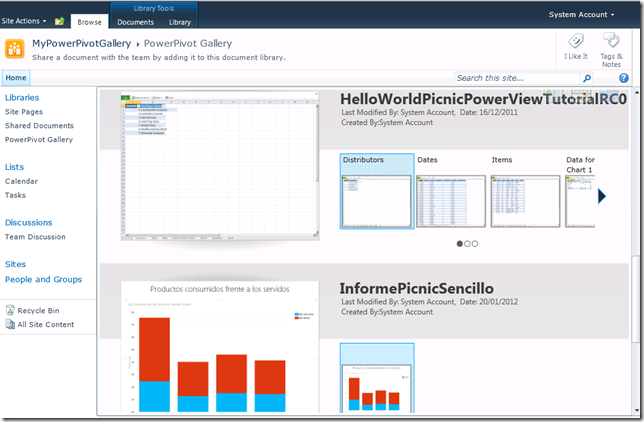Viewport: 644px width, 422px height.
Task: Open the Site Actions dropdown
Action: pyautogui.click(x=26, y=21)
